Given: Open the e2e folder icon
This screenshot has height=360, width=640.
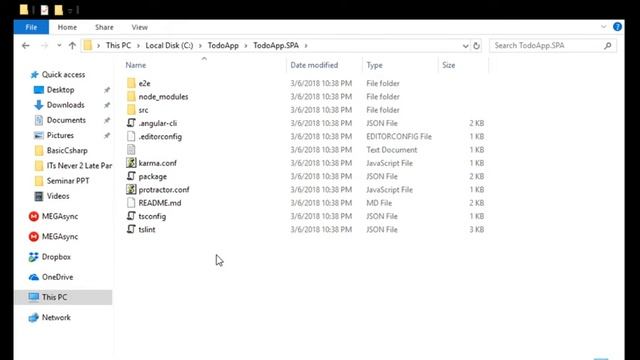Looking at the screenshot, I should click(131, 83).
